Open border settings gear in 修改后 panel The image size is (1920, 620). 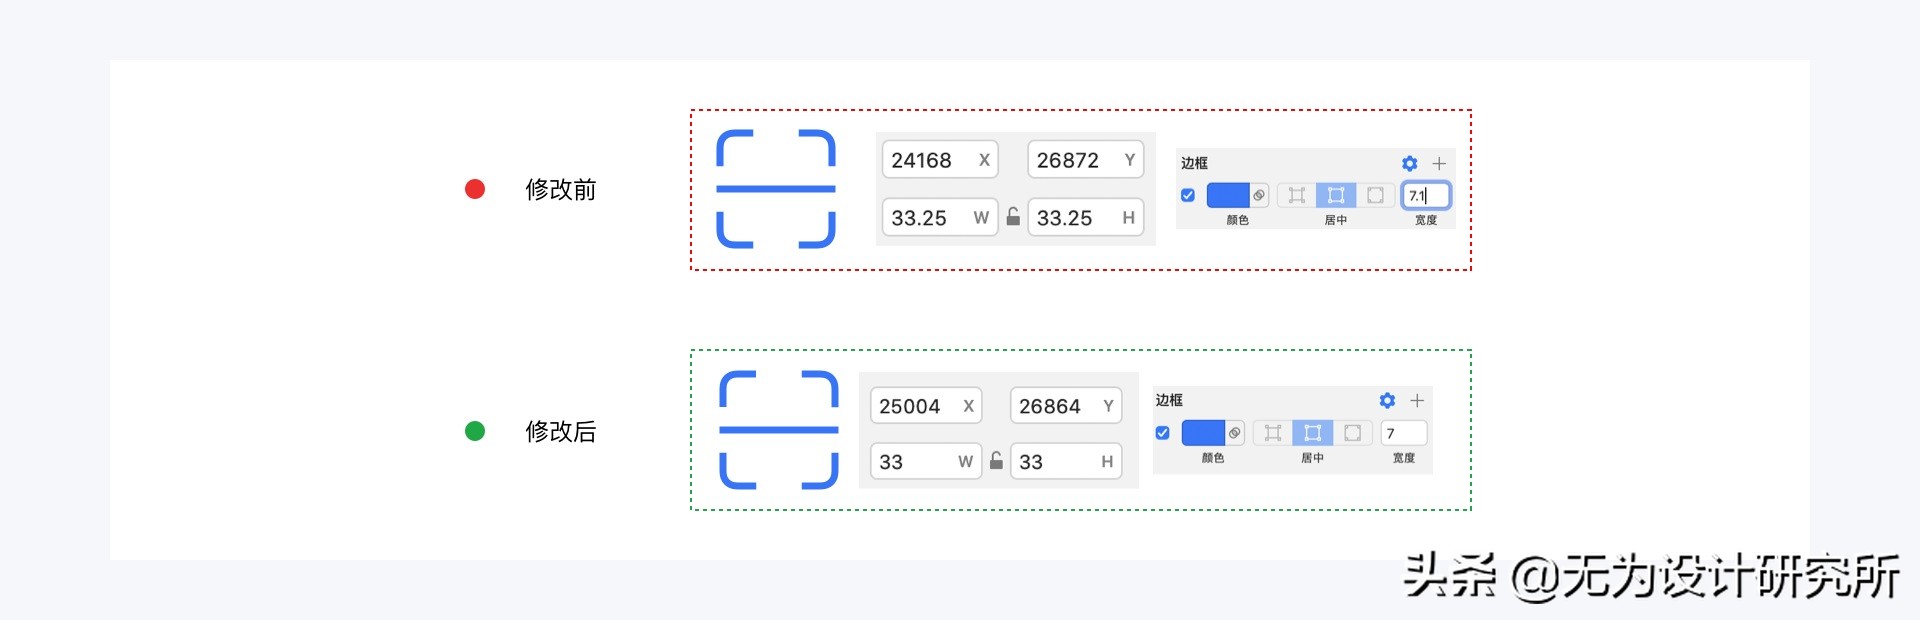(x=1387, y=400)
